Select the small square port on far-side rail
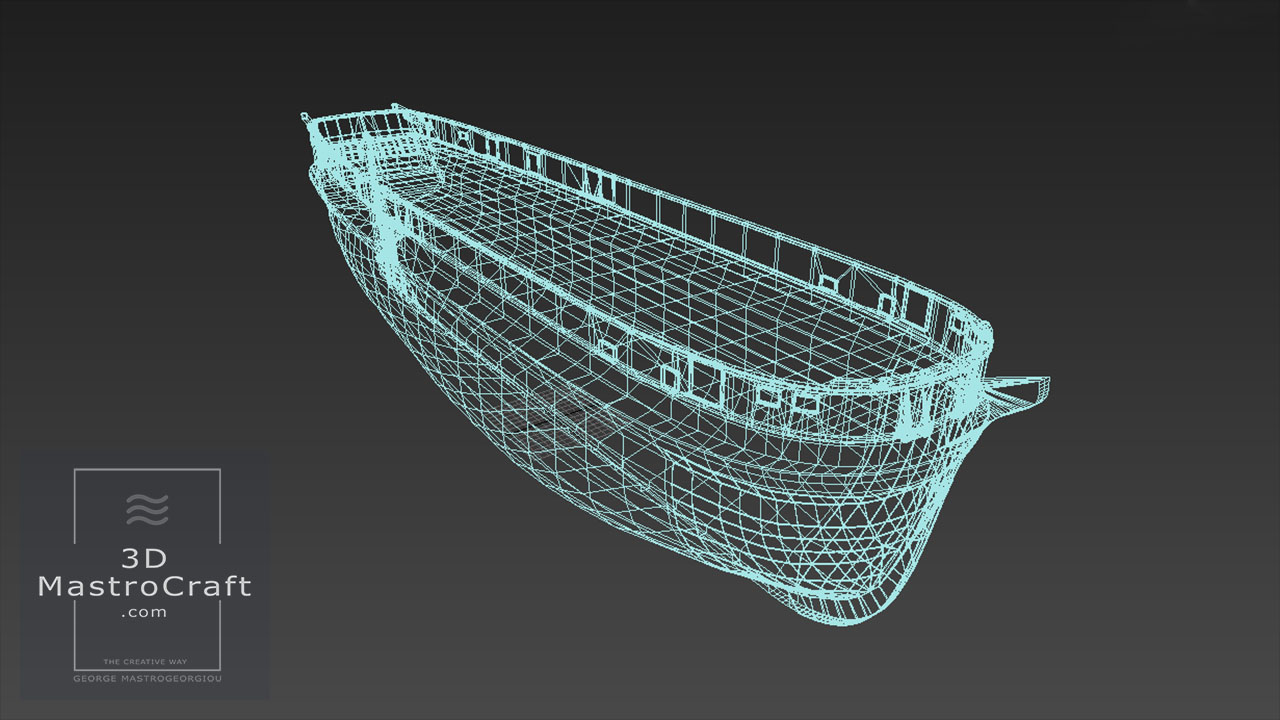Viewport: 1280px width, 720px height. 828,283
